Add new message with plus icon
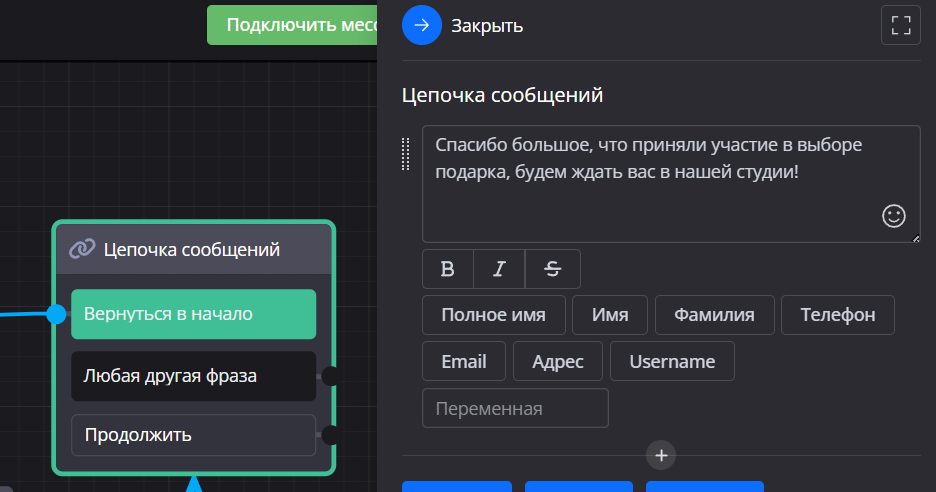Viewport: 936px width, 492px height. tap(660, 455)
